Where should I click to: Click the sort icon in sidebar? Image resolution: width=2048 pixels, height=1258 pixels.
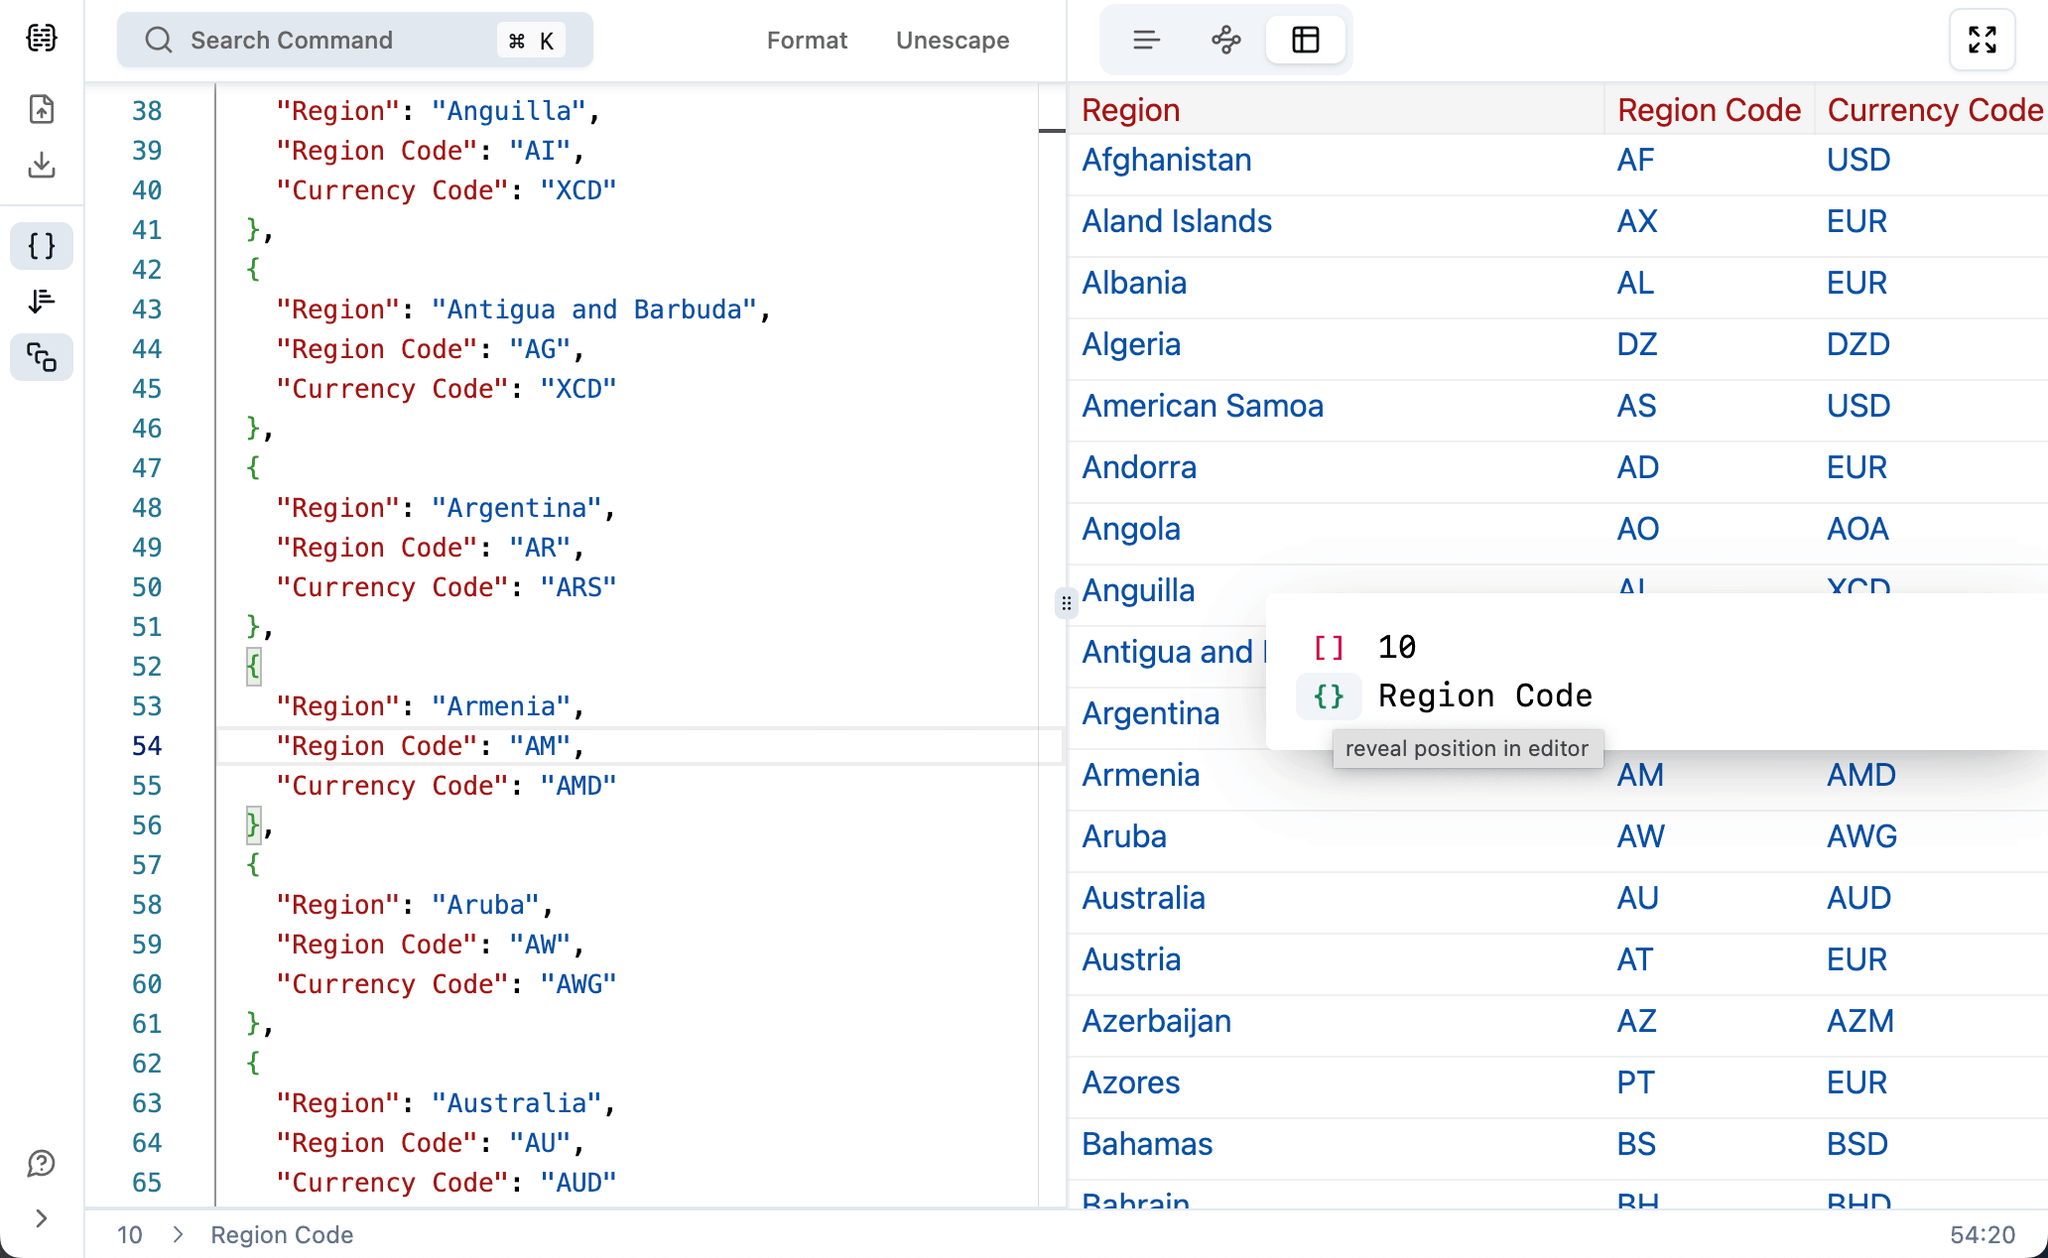click(x=41, y=301)
